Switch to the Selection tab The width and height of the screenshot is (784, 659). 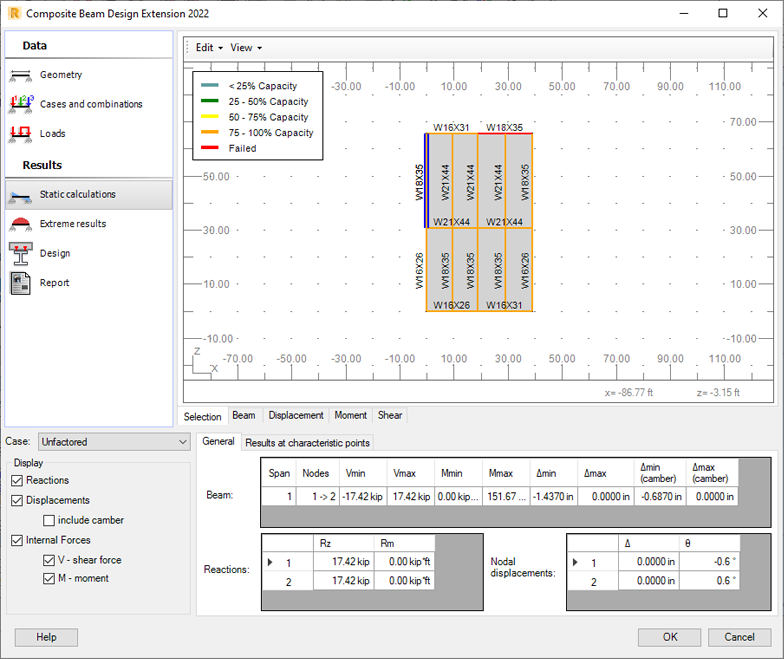(x=202, y=416)
